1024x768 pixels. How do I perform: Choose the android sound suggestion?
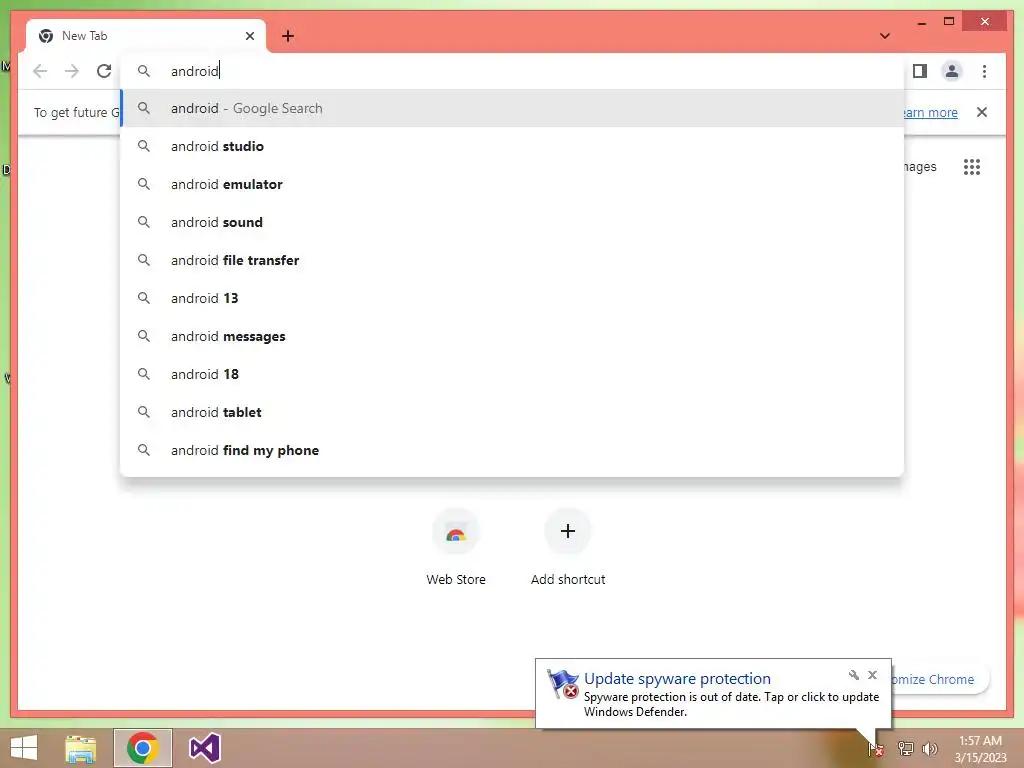[x=512, y=222]
